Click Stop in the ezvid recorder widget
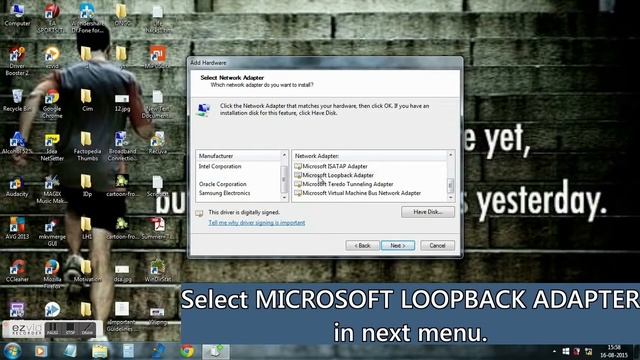This screenshot has height=360, width=640. point(70,329)
